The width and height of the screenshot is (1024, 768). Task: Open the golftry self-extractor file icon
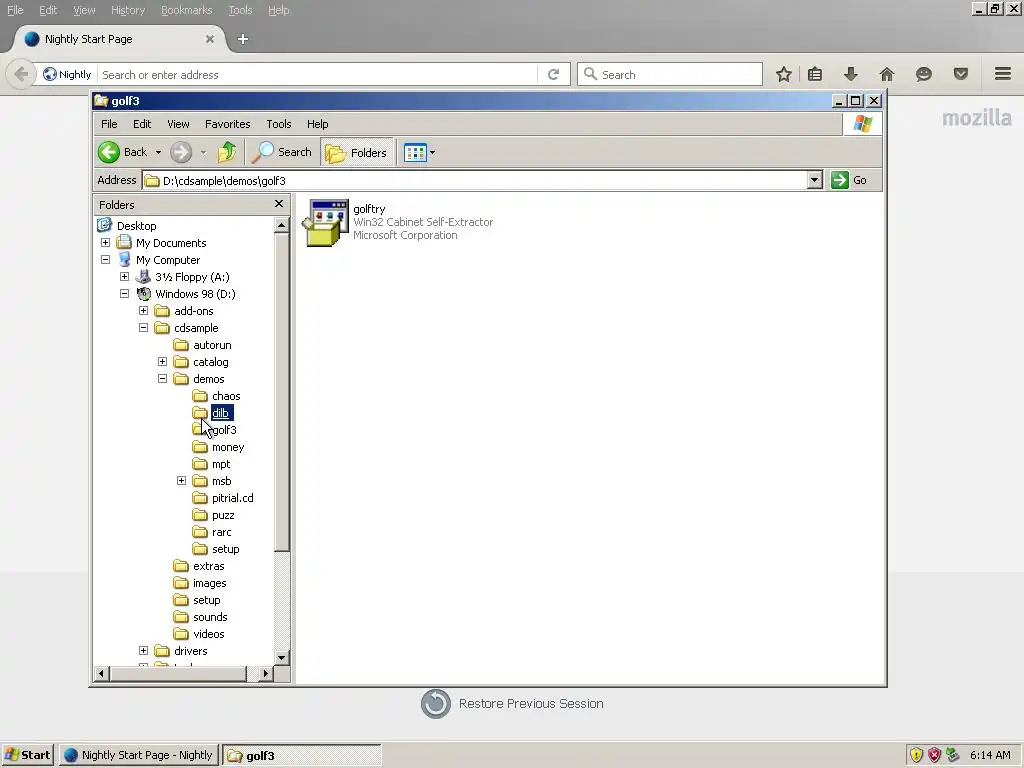[325, 223]
